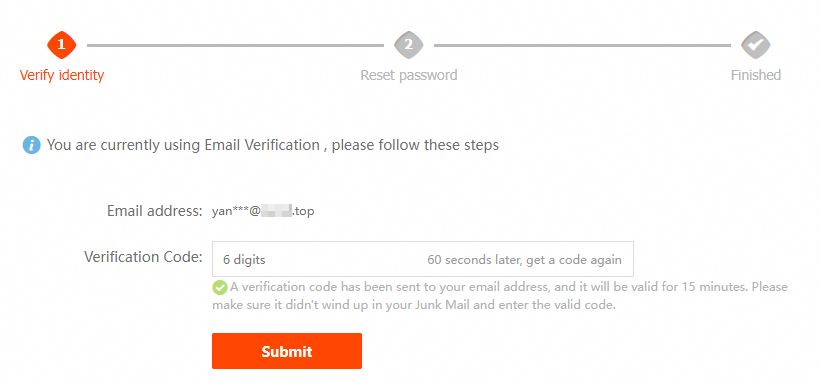Select the Finished step label

756,75
